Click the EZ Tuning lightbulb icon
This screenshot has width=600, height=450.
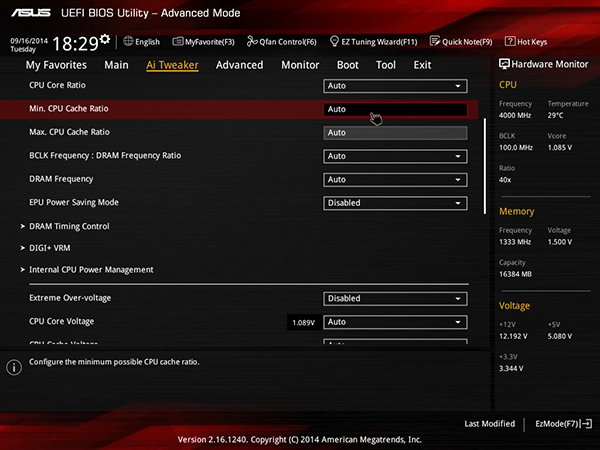click(x=334, y=41)
